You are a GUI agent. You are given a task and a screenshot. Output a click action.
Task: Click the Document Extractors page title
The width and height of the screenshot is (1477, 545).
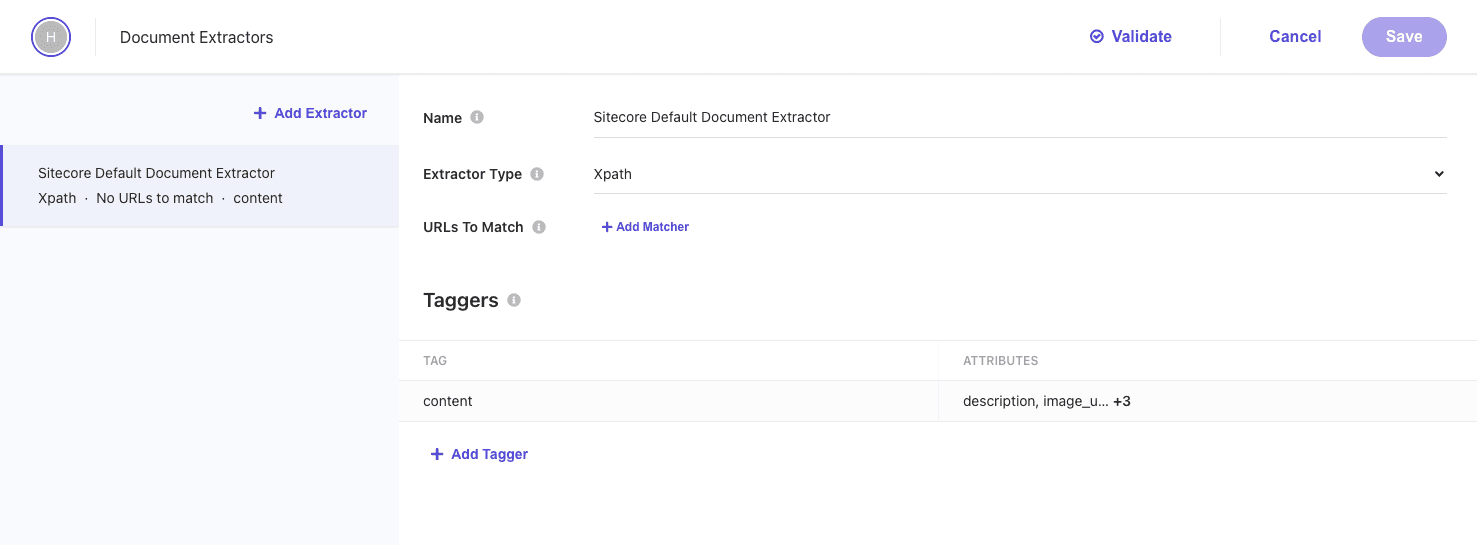click(196, 37)
